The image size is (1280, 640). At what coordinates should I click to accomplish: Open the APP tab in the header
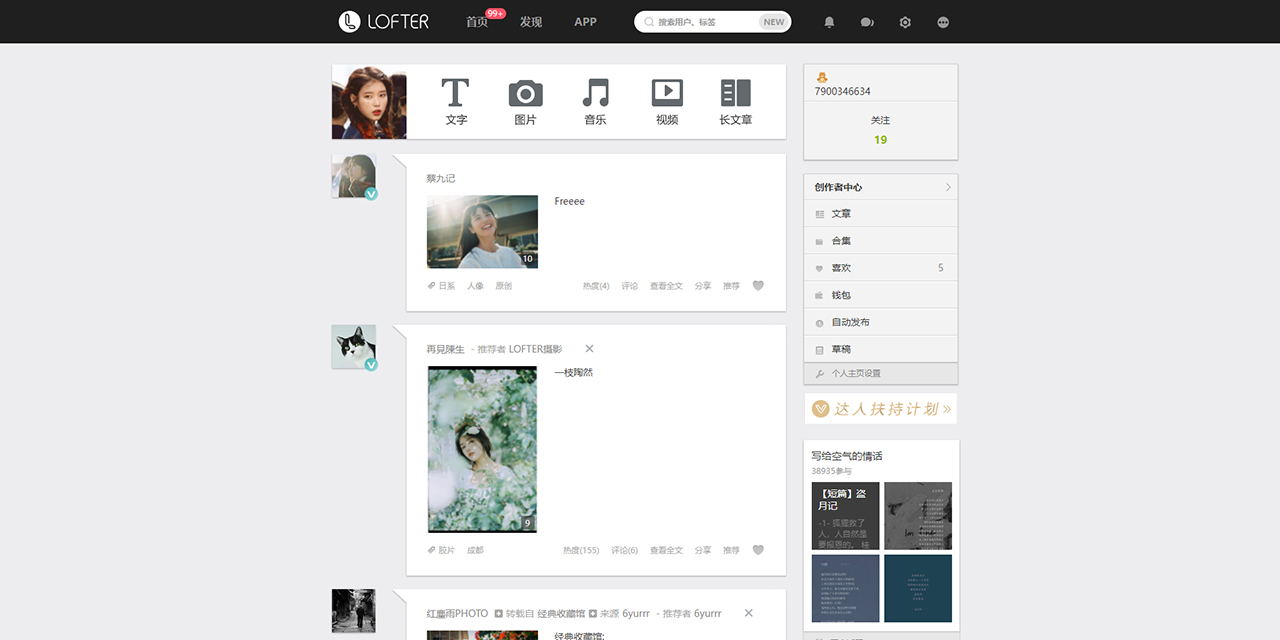tap(585, 22)
